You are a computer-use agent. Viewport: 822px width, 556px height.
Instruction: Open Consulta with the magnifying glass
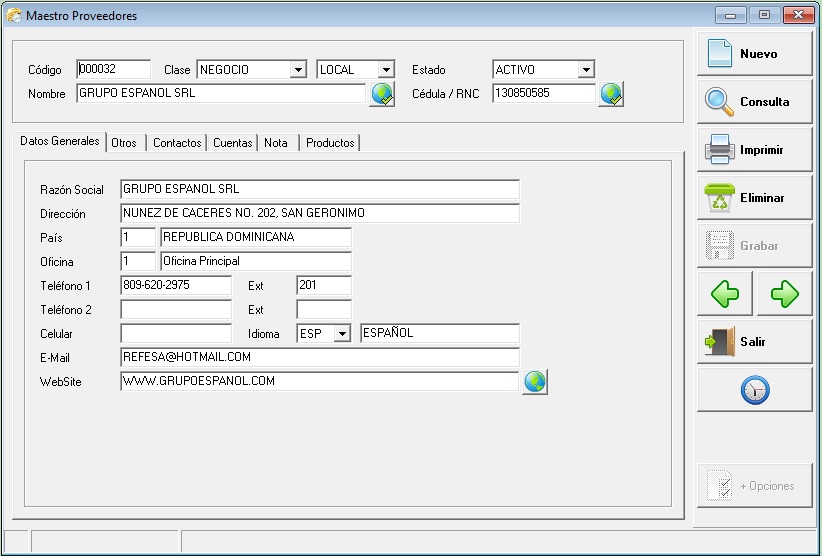pyautogui.click(x=754, y=102)
